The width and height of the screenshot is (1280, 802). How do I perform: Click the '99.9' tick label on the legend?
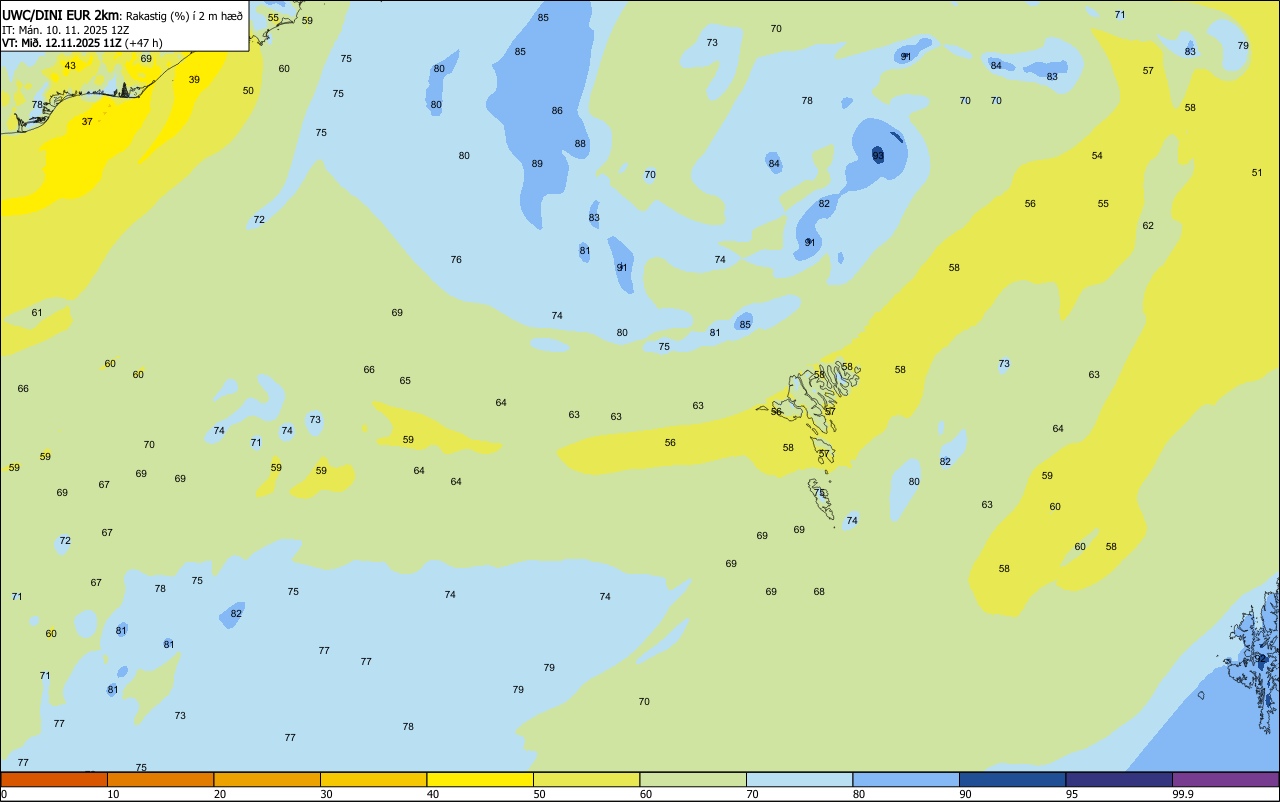1183,794
